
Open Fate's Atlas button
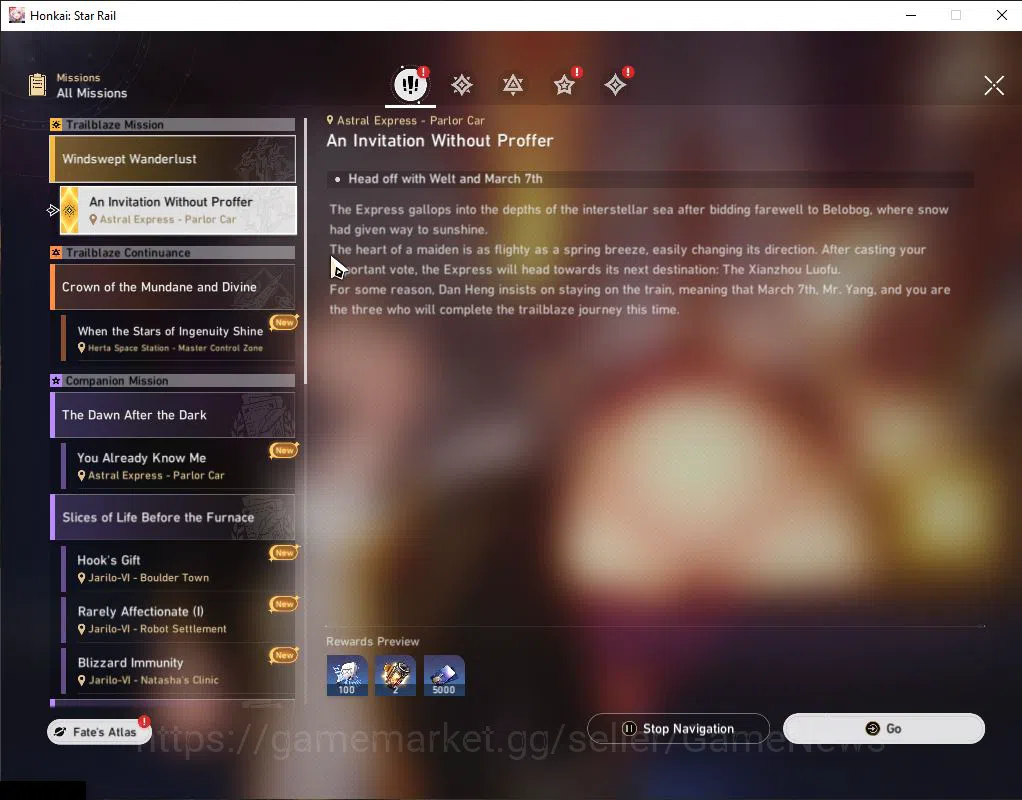[99, 732]
